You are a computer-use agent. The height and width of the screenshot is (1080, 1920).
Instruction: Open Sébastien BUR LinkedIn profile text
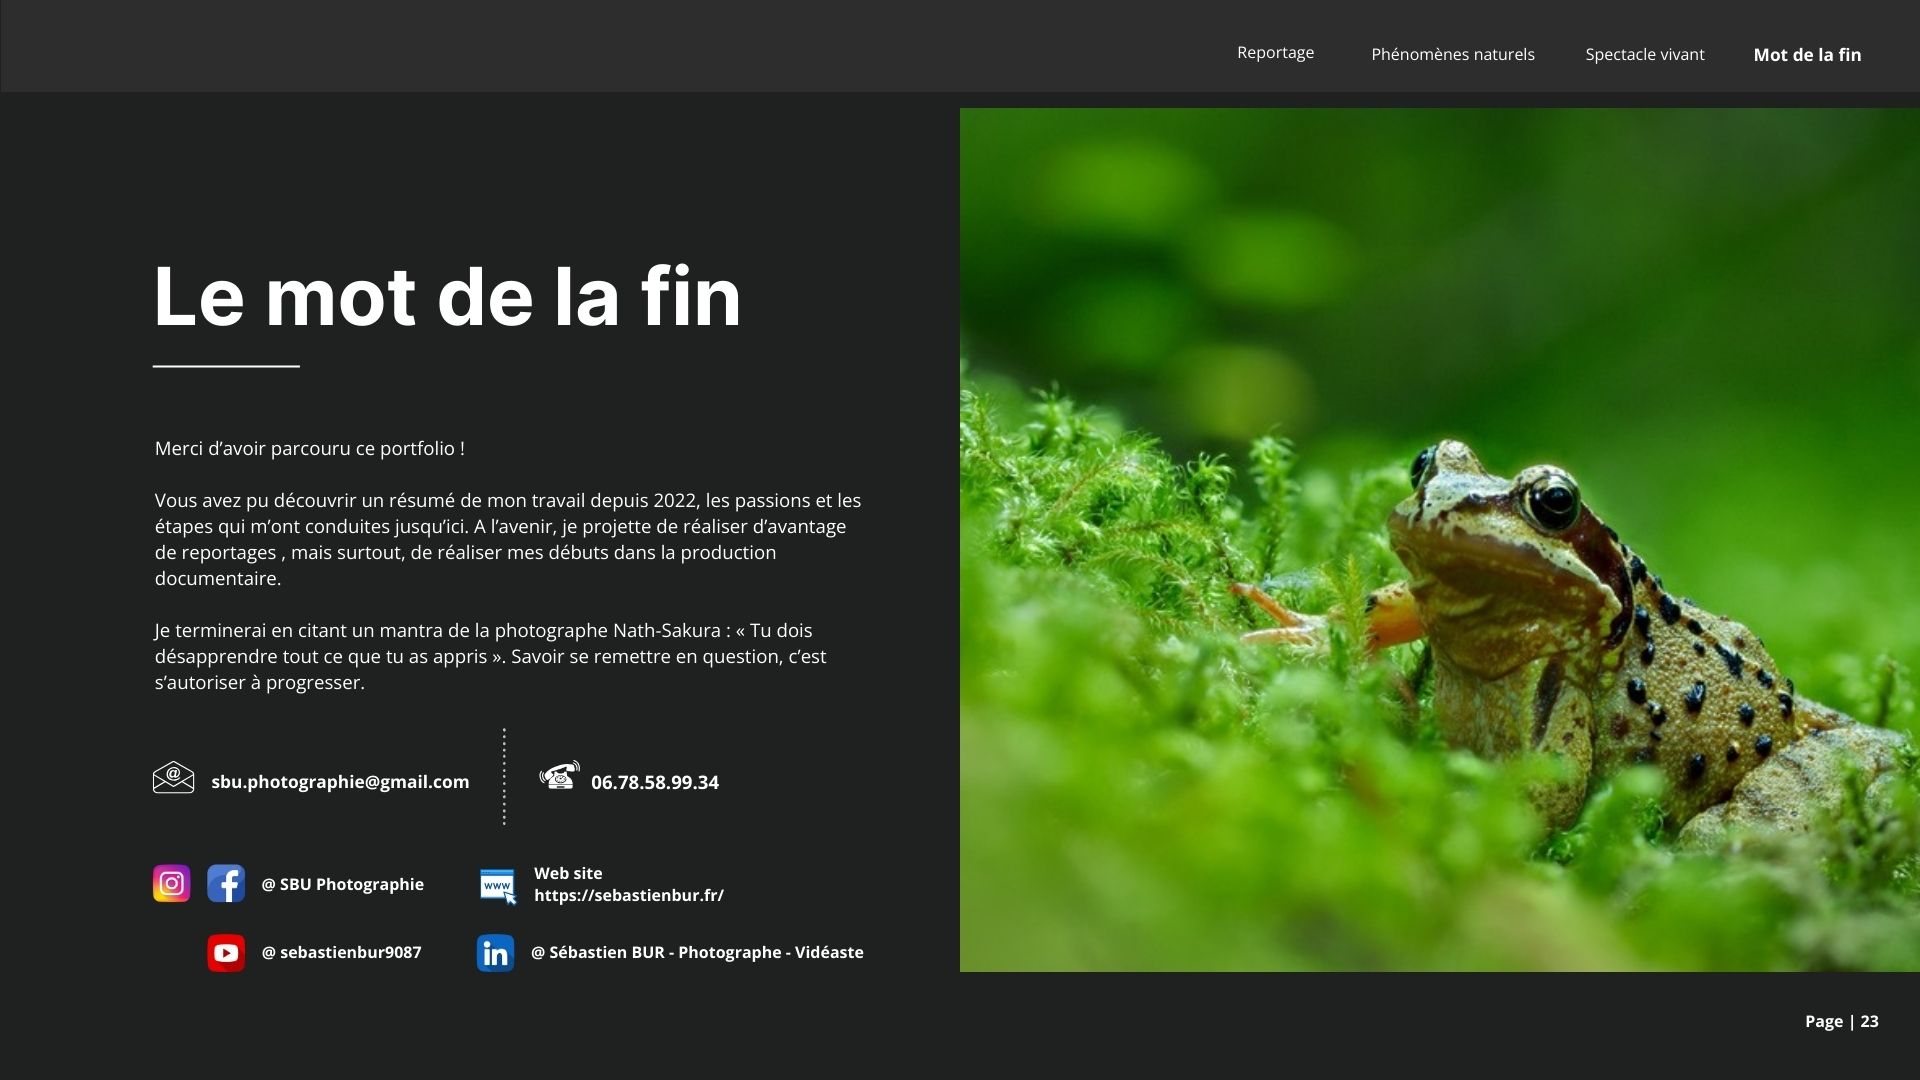(697, 953)
